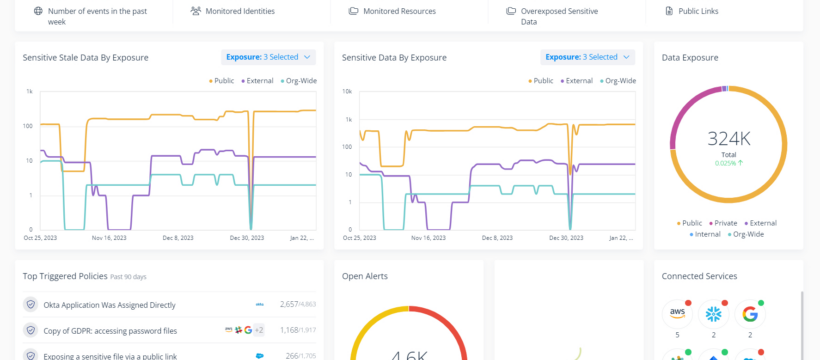The height and width of the screenshot is (360, 820).
Task: Click the Past 90 days label
Action: click(128, 277)
